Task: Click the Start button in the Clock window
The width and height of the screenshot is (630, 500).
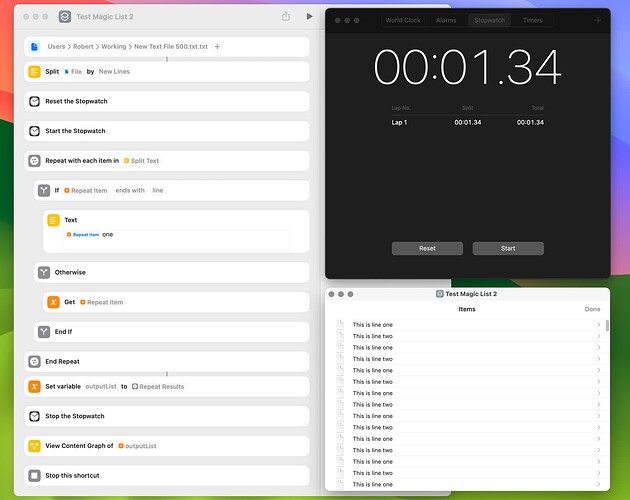Action: pos(508,248)
